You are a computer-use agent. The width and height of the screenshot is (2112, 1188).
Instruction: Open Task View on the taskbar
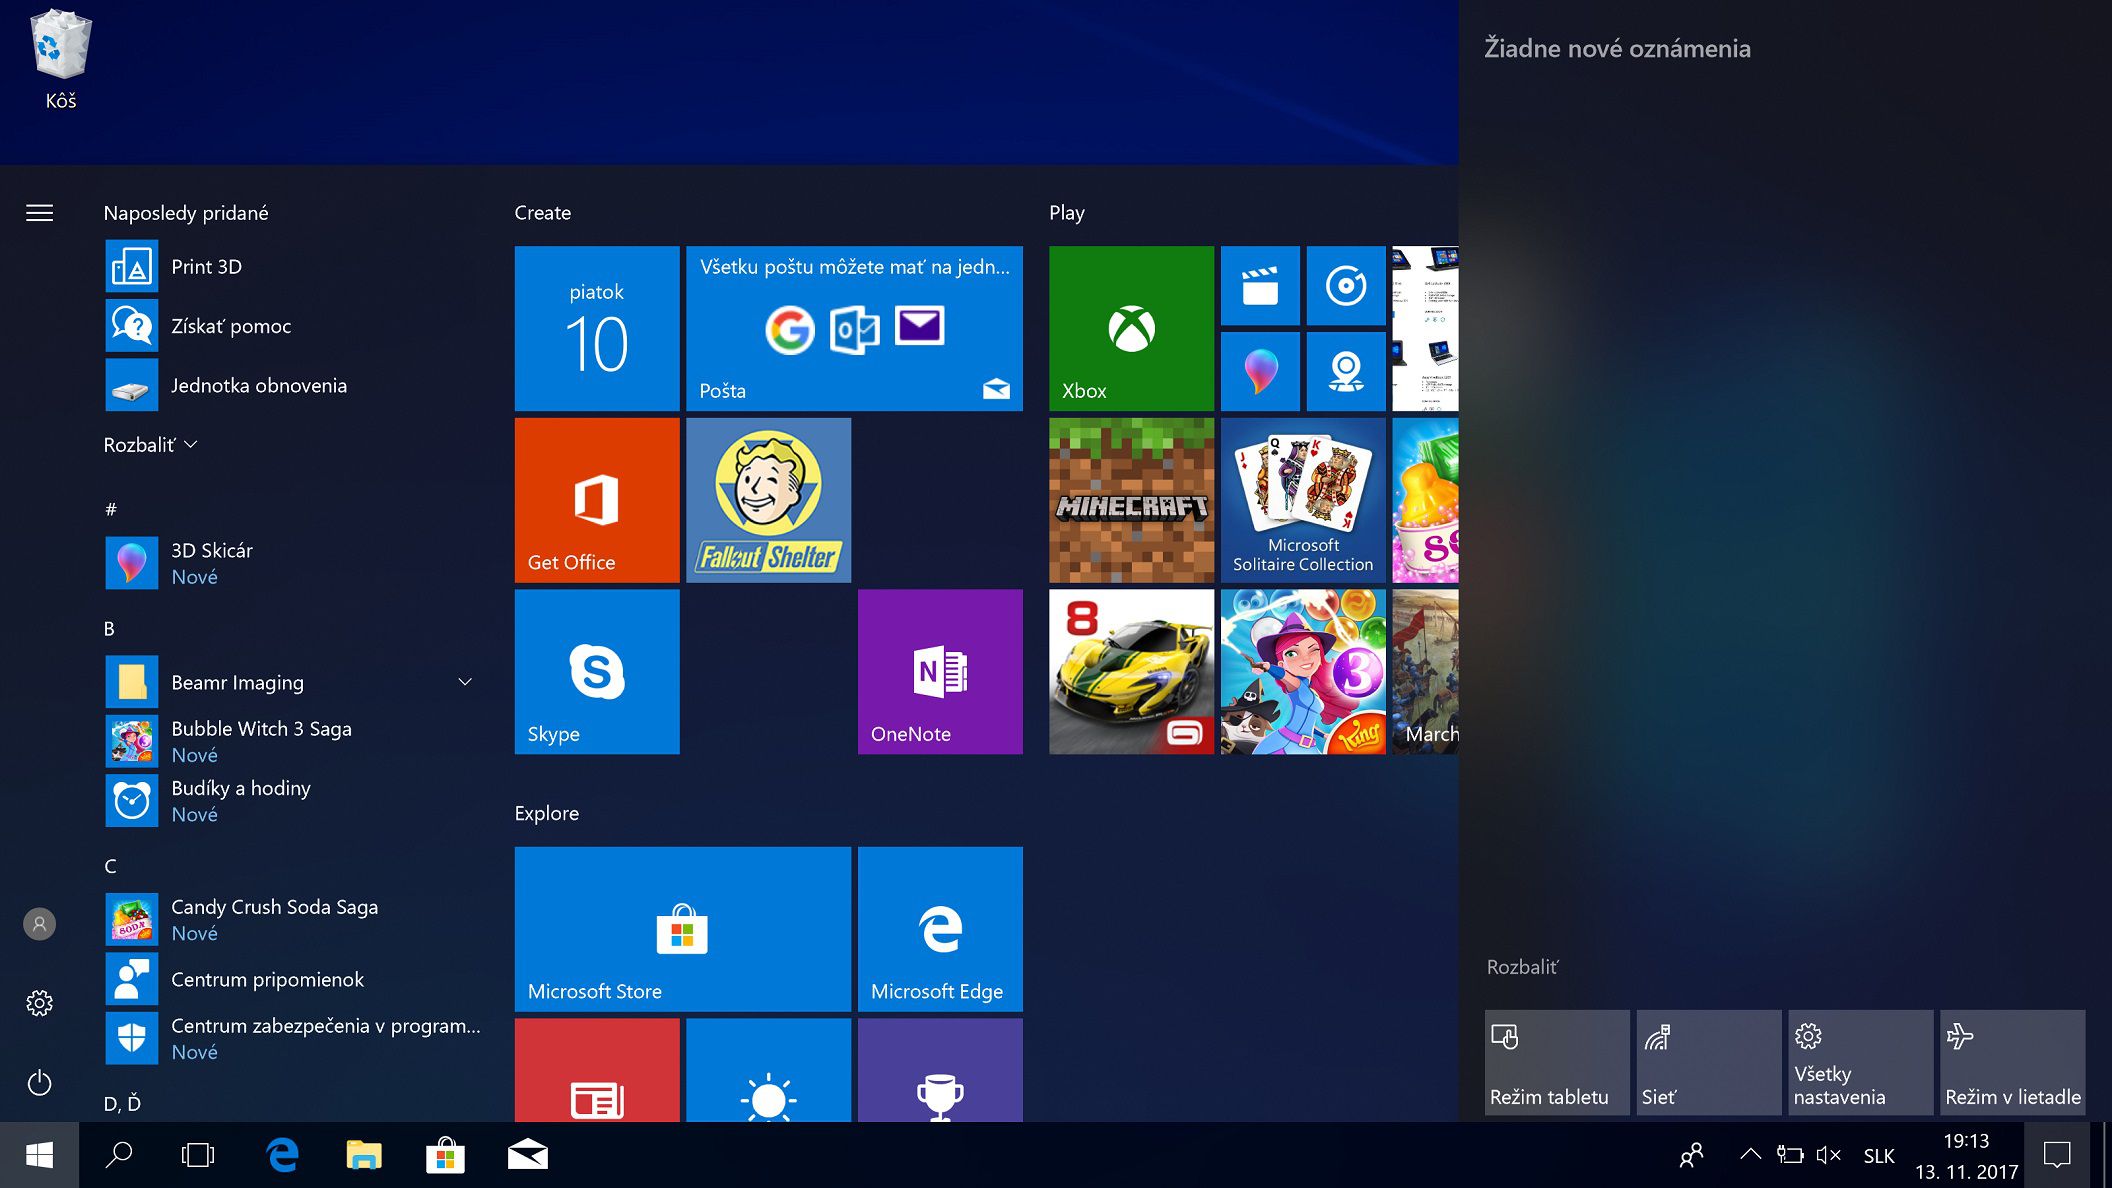click(x=198, y=1155)
